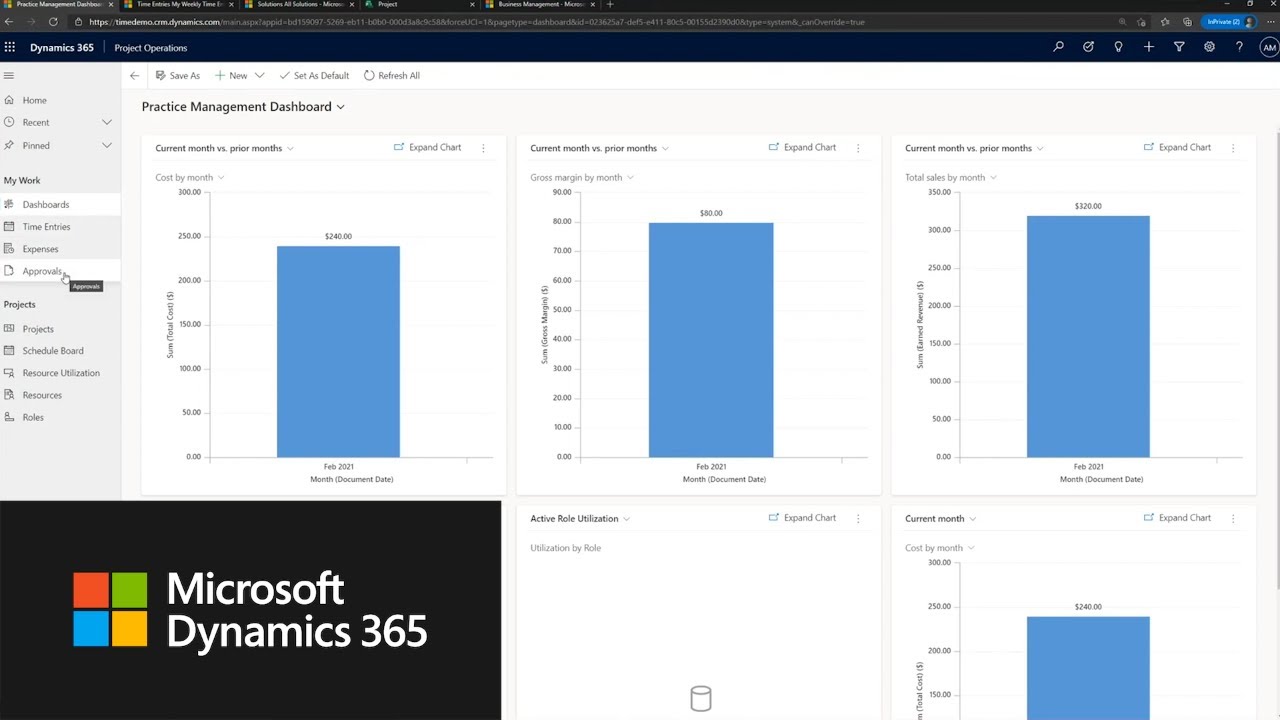Viewport: 1280px width, 720px height.
Task: Click the Schedule Board sidebar icon
Action: pyautogui.click(x=9, y=350)
